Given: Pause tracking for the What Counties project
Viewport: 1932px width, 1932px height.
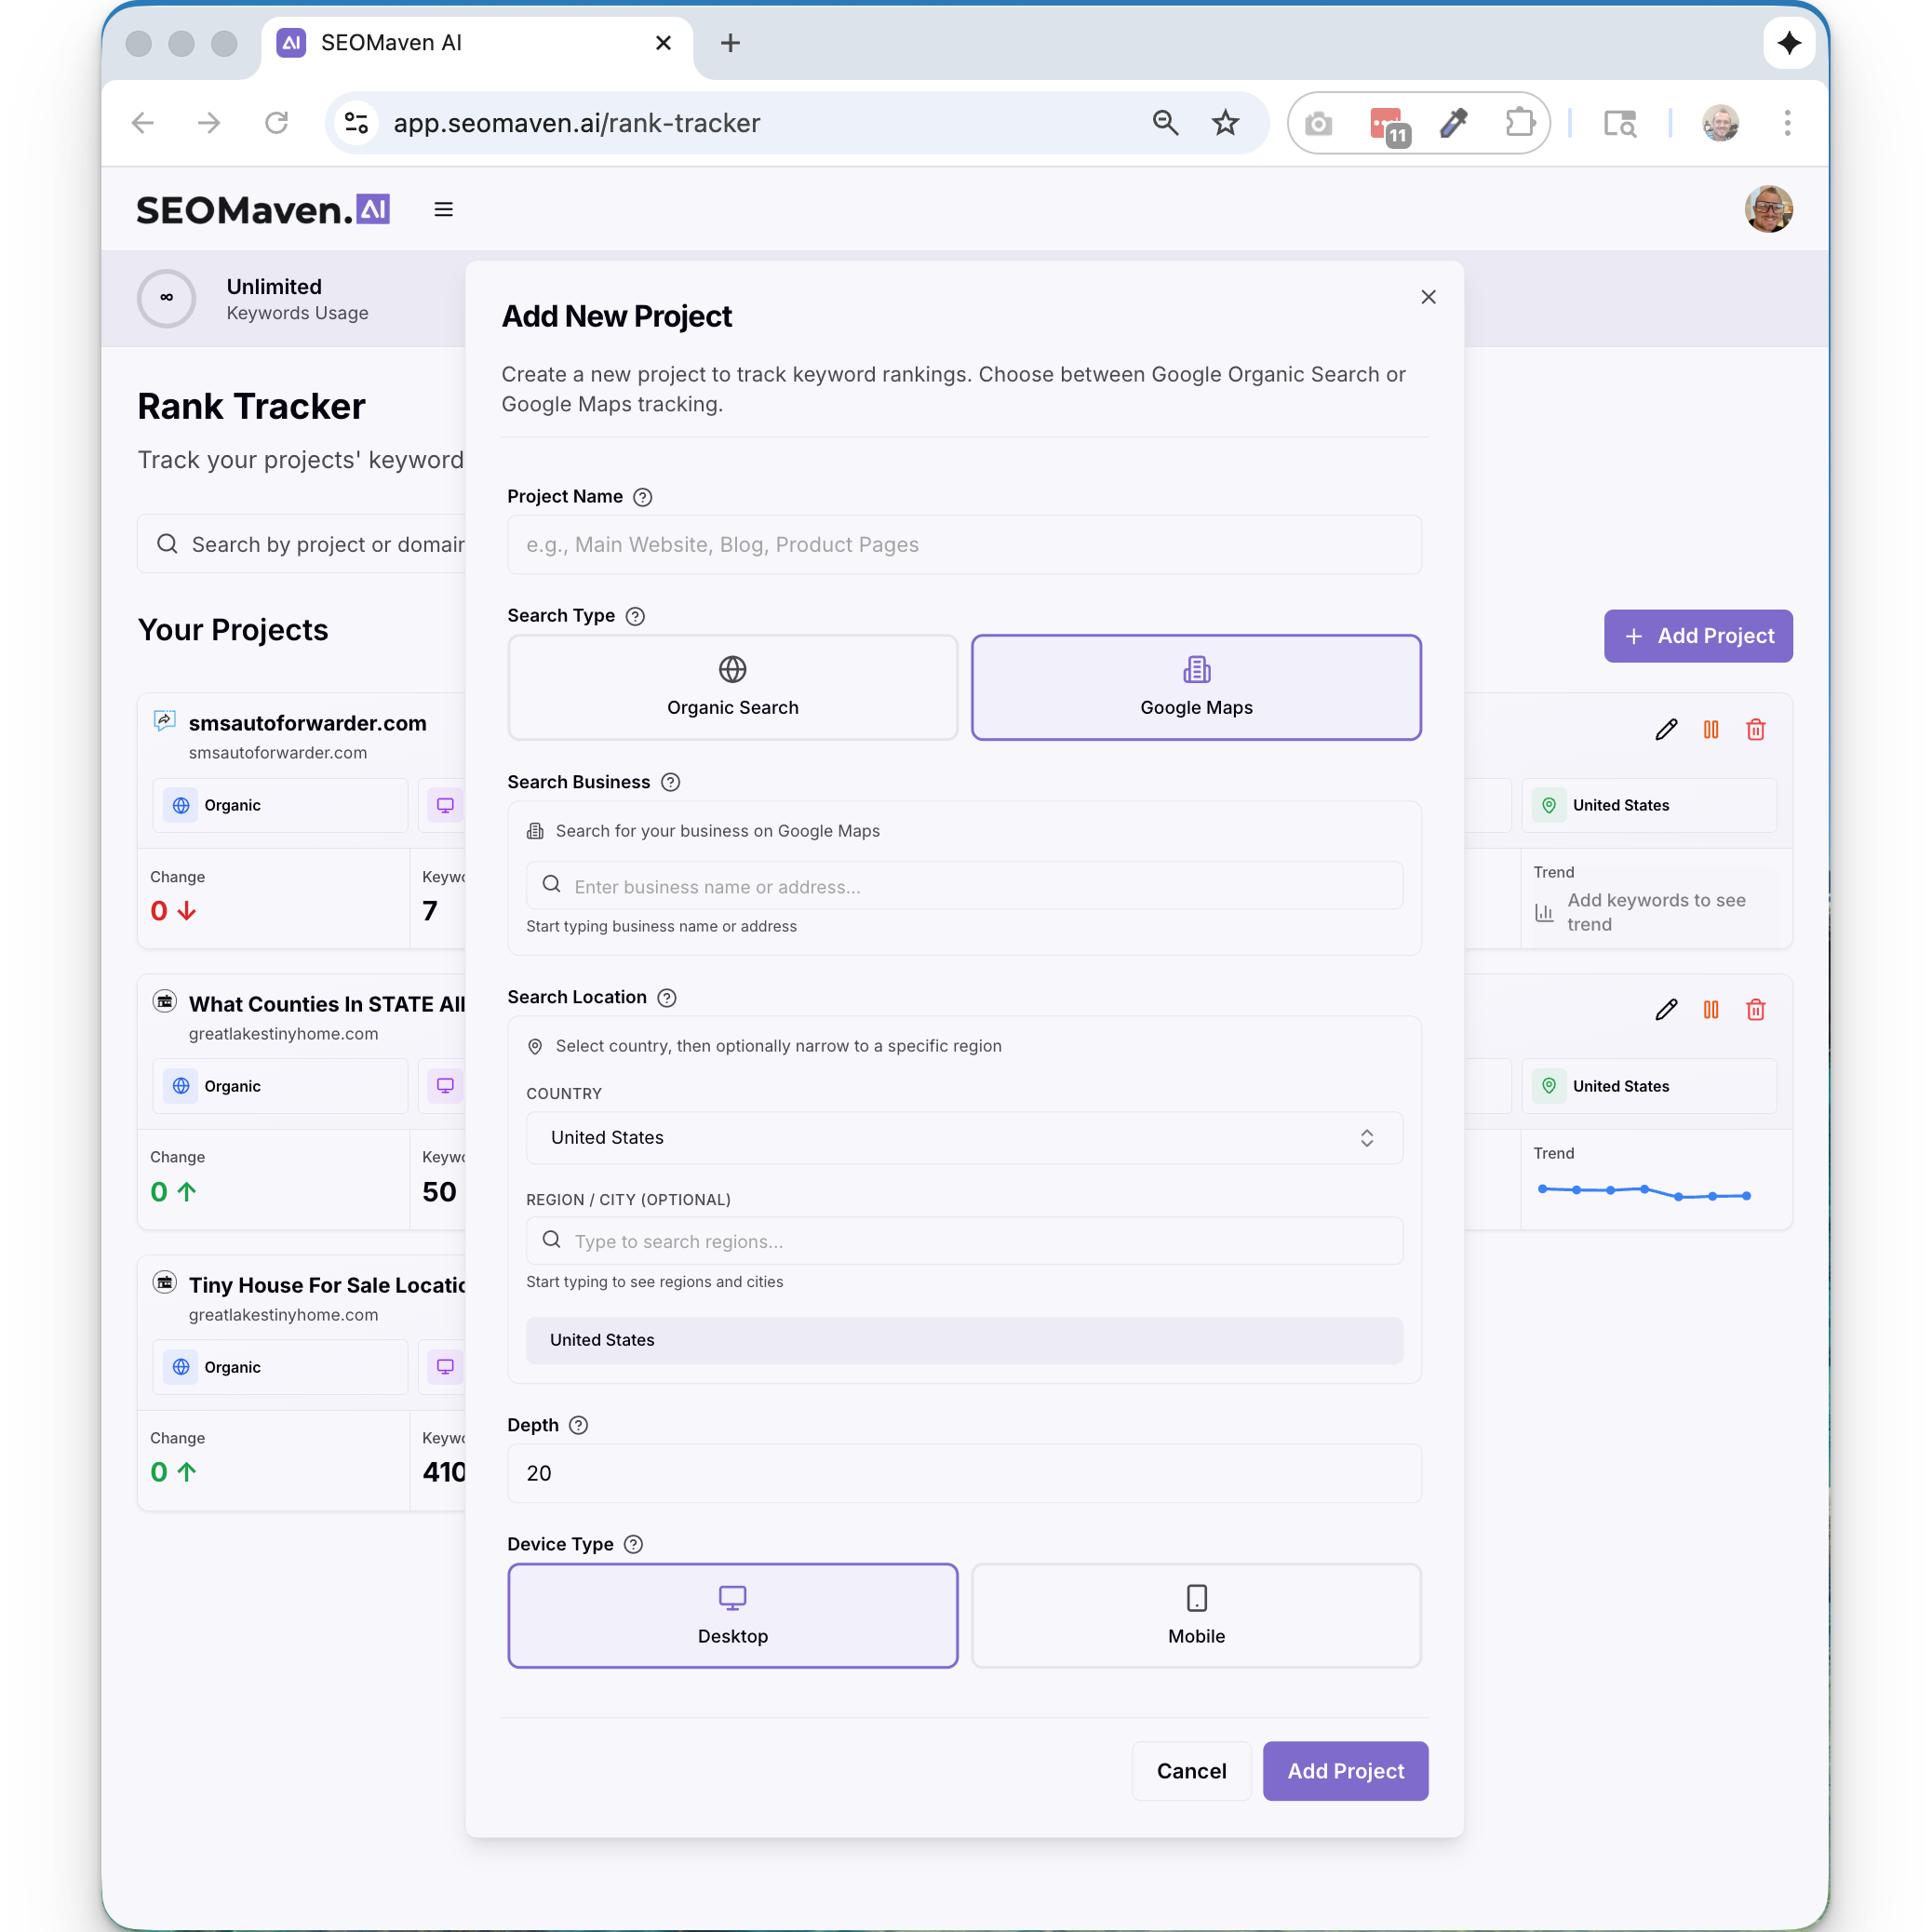Looking at the screenshot, I should point(1711,1010).
